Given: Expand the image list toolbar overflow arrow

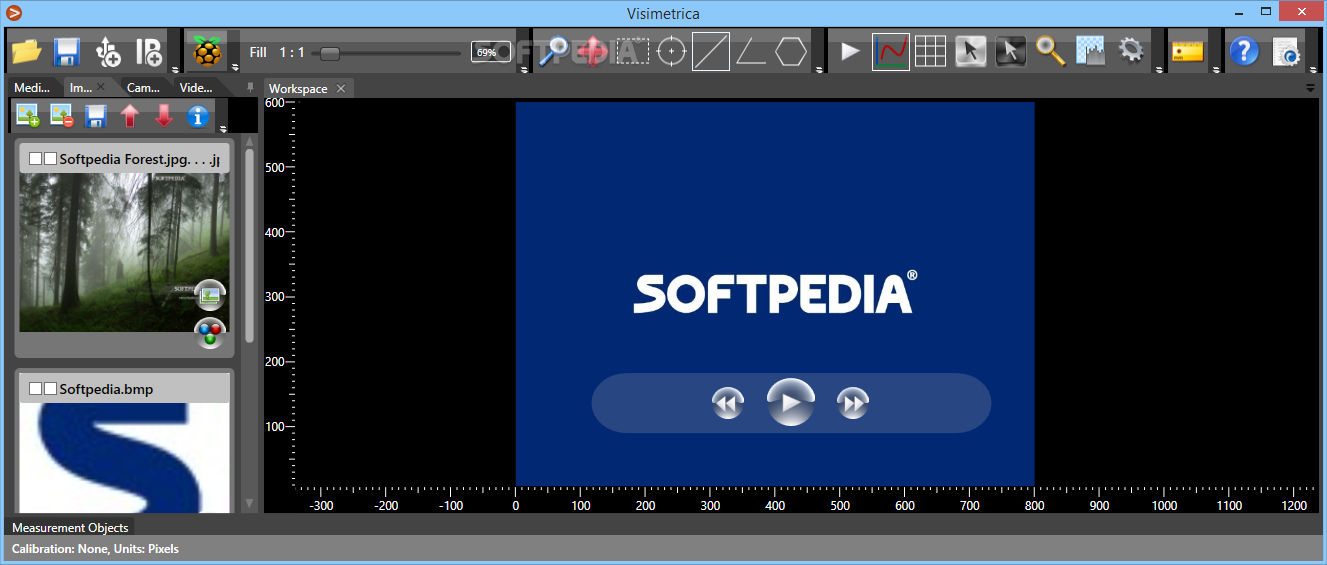Looking at the screenshot, I should 223,129.
